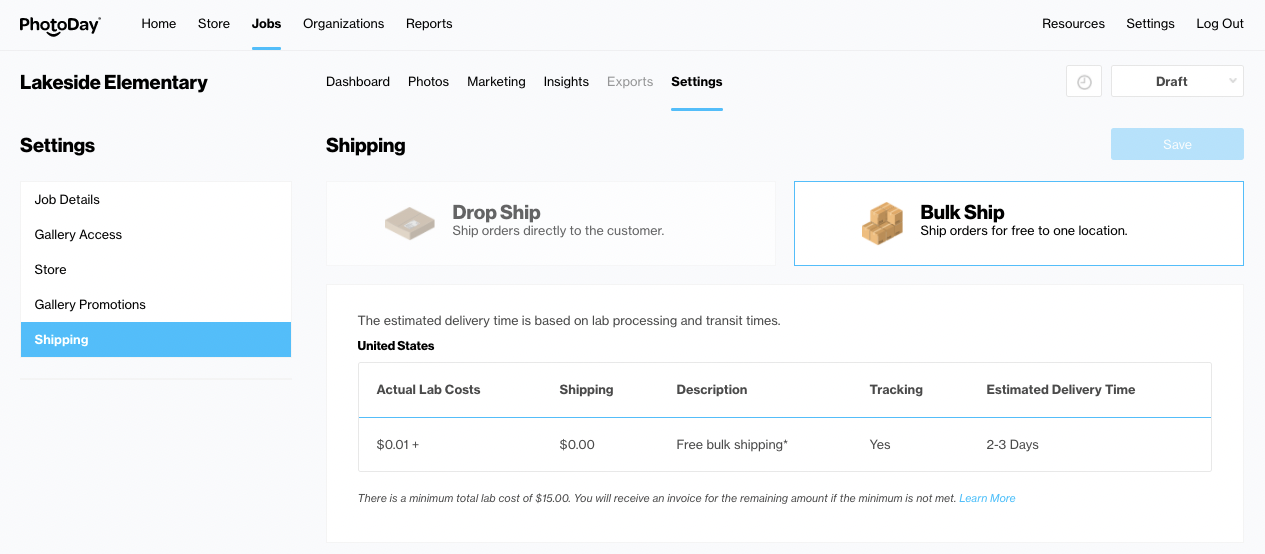Open the Resources menu
The height and width of the screenshot is (554, 1265).
coord(1073,24)
